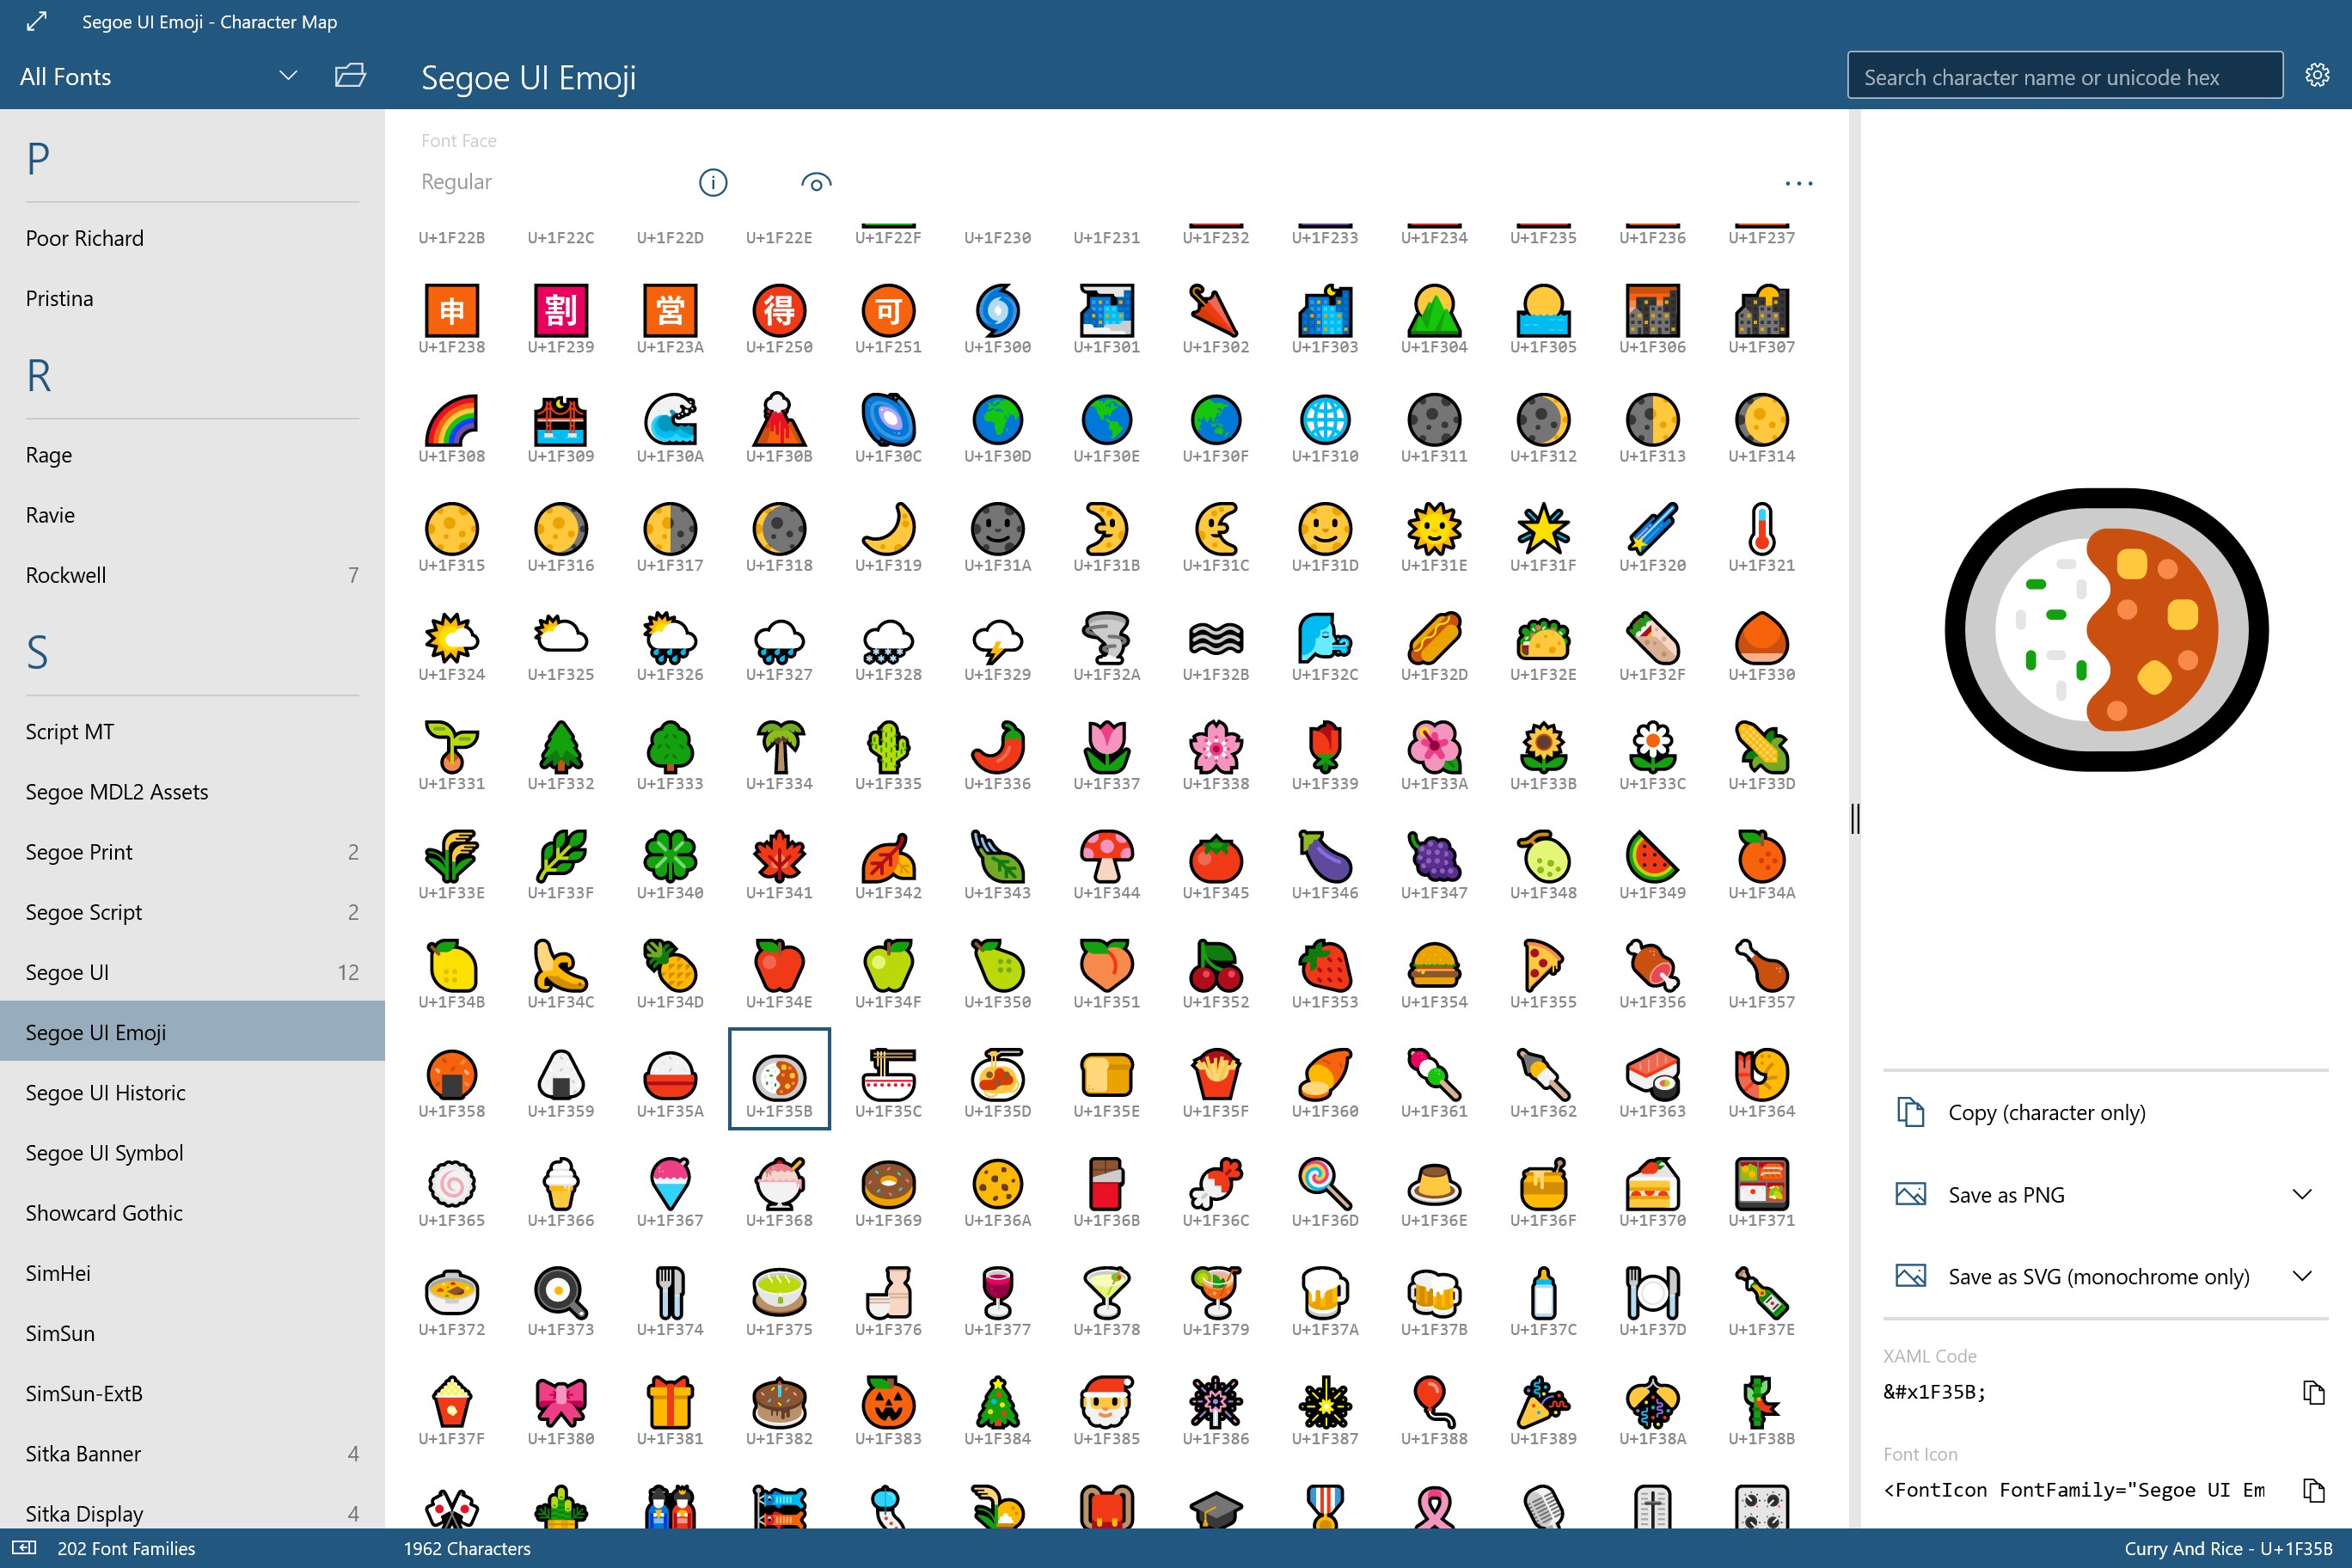Viewport: 2352px width, 1568px height.
Task: Click the enter fullscreen arrow in title bar
Action: [x=36, y=21]
